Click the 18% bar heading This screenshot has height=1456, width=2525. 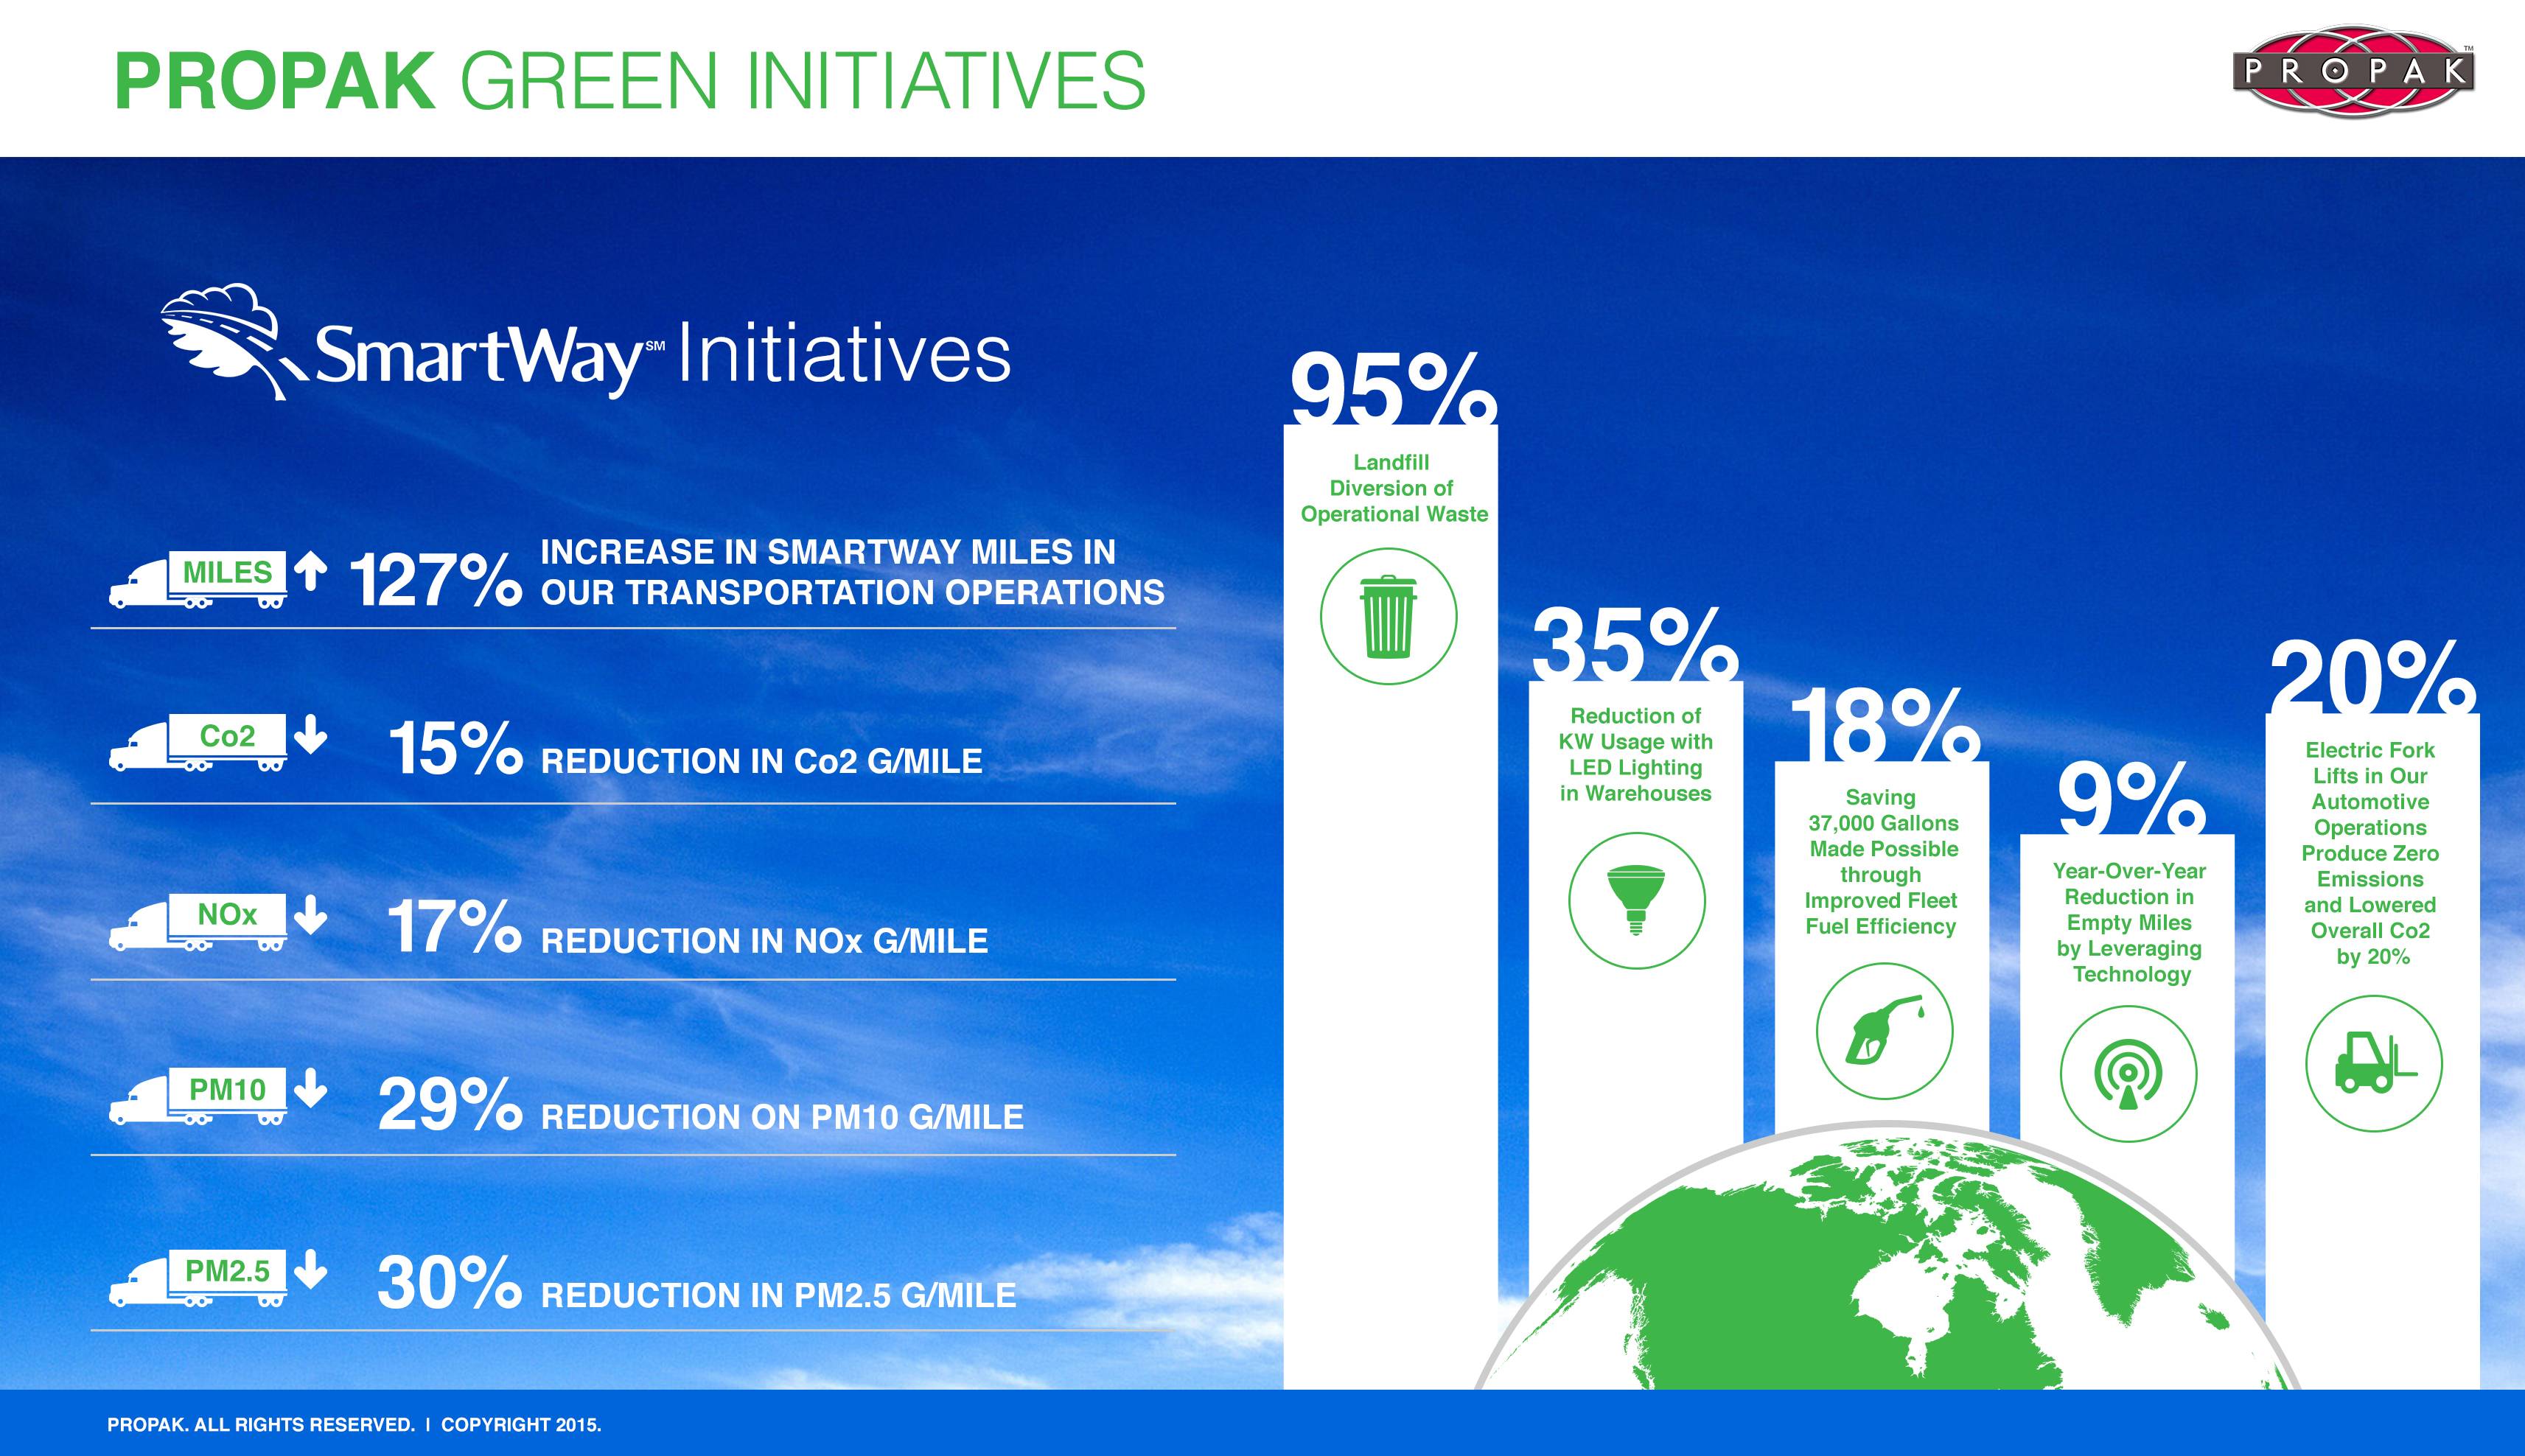(x=1884, y=725)
